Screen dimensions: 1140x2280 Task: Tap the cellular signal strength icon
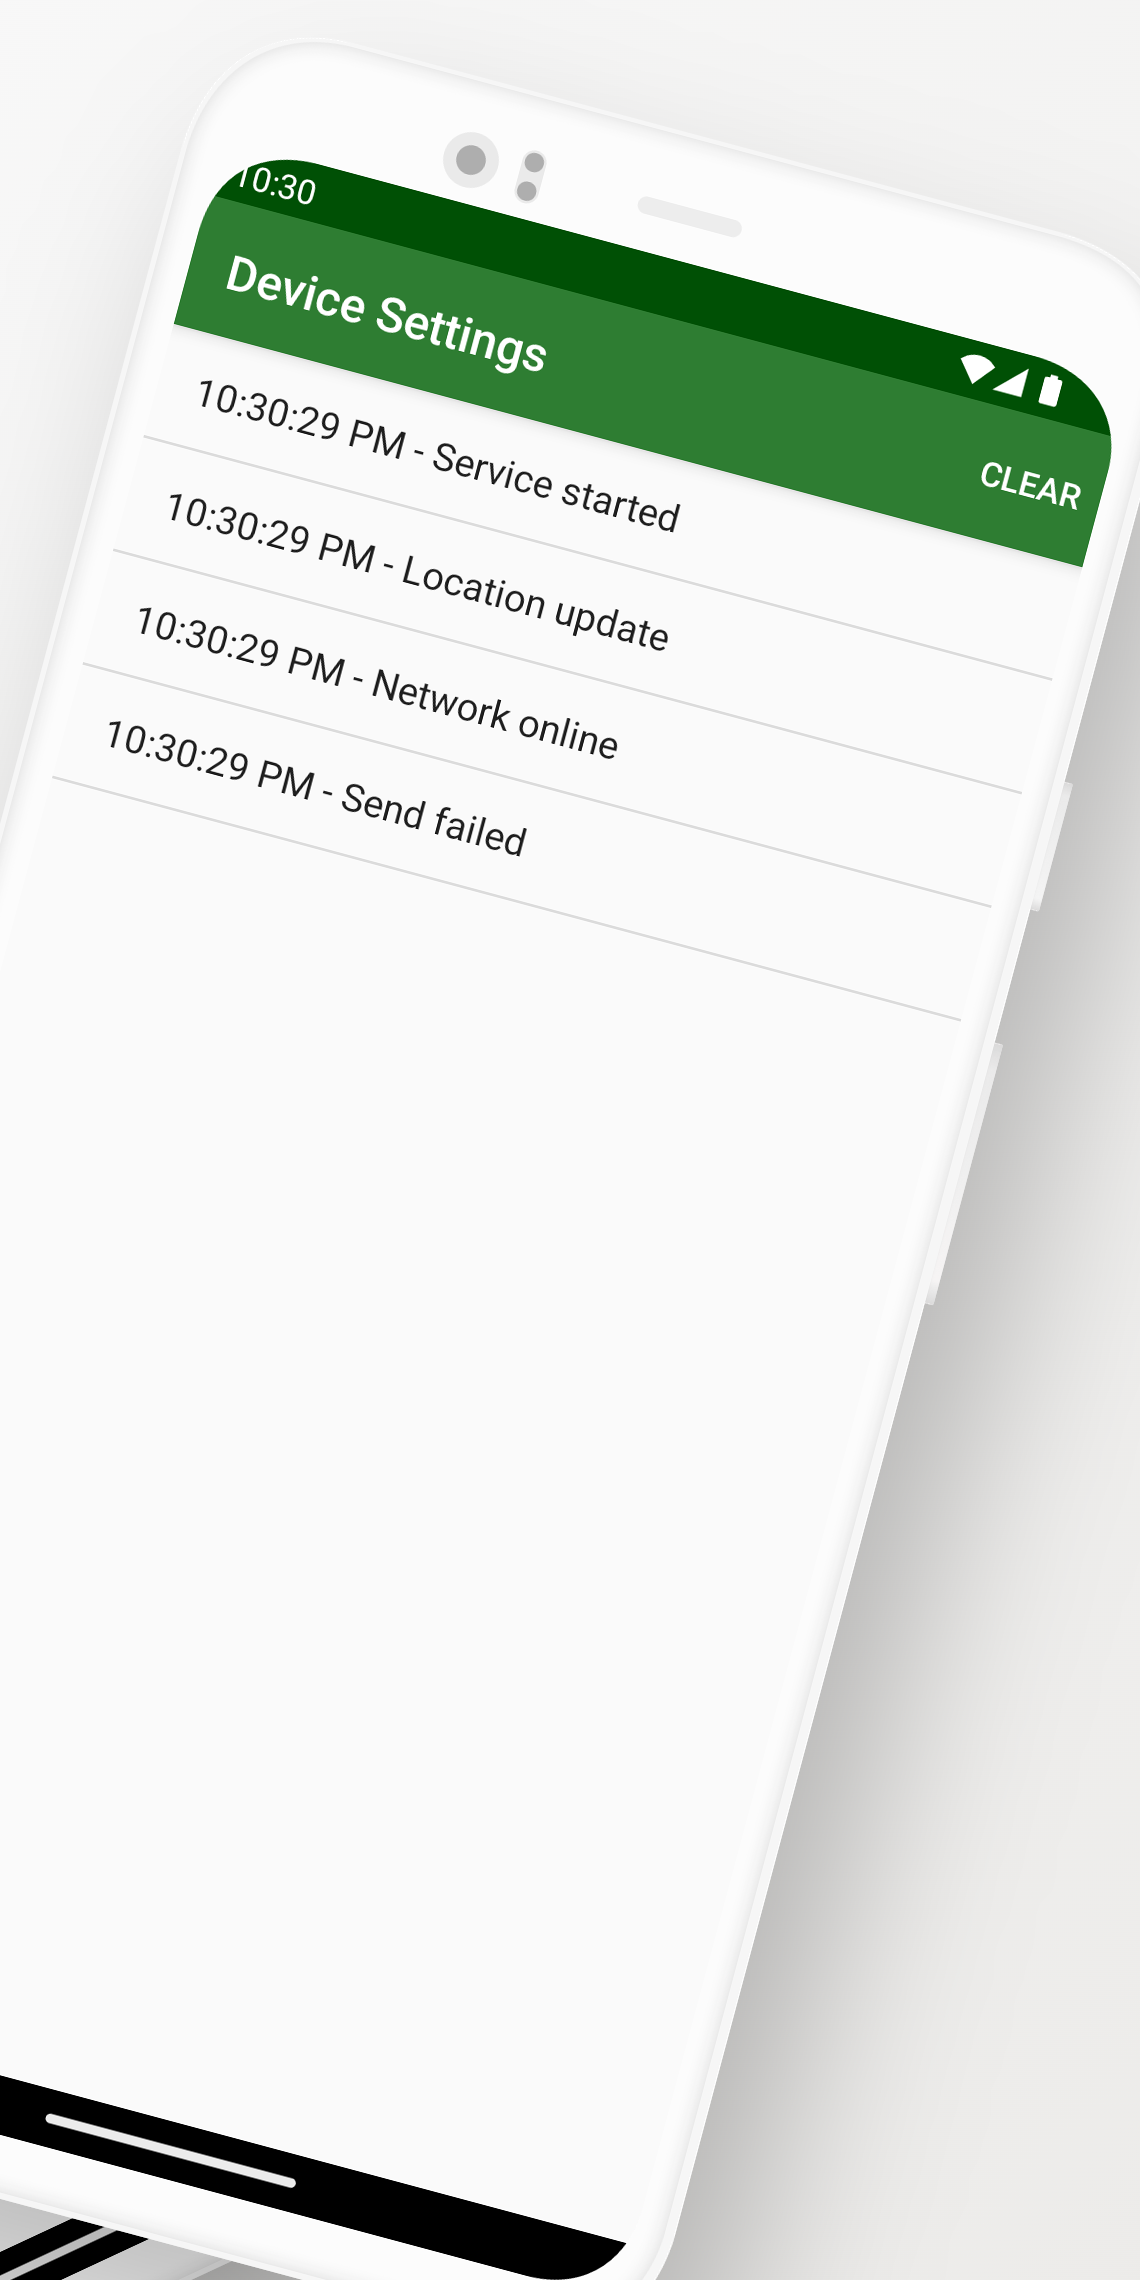coord(1012,380)
